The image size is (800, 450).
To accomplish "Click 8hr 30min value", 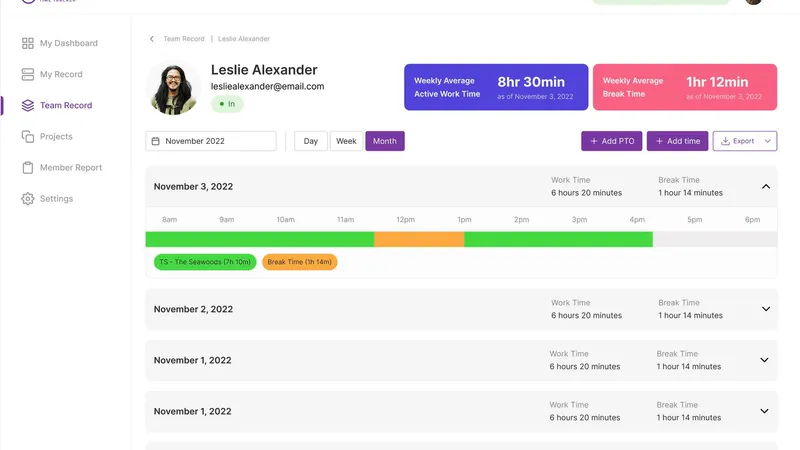I will [531, 82].
